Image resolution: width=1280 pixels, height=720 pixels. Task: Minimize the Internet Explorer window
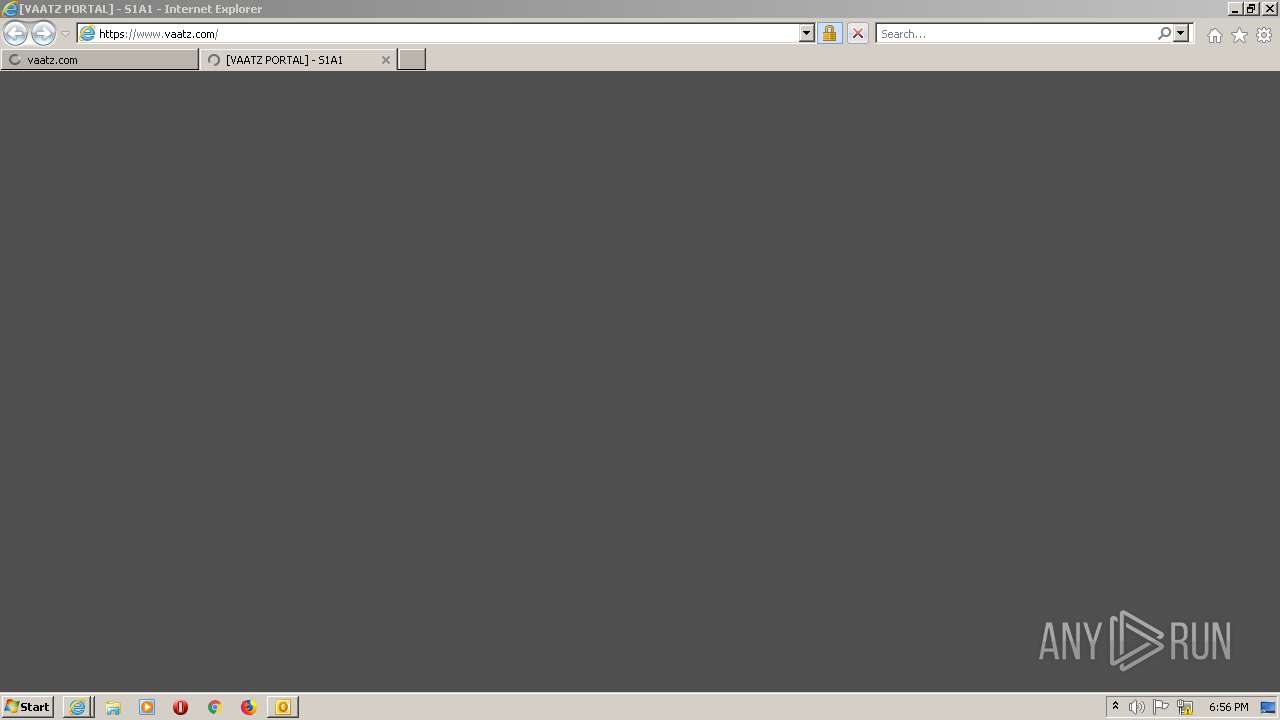coord(1235,9)
